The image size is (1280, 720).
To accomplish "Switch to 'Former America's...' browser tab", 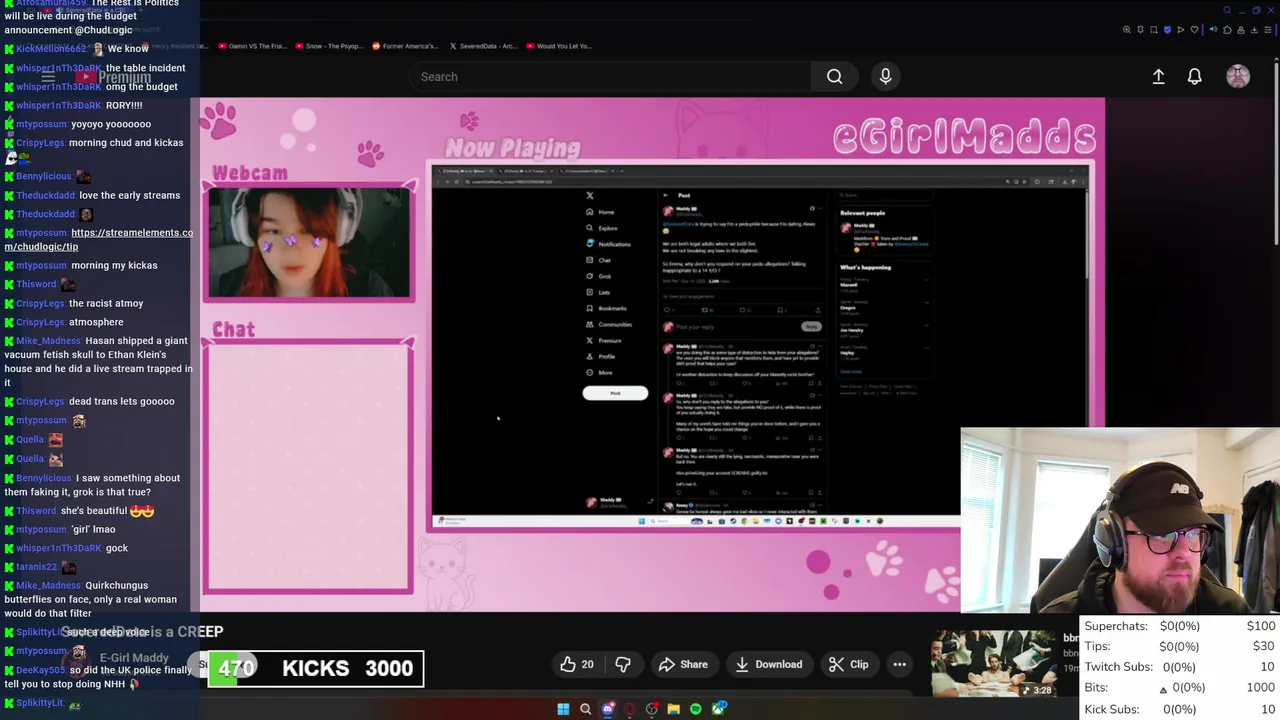I will click(x=405, y=46).
